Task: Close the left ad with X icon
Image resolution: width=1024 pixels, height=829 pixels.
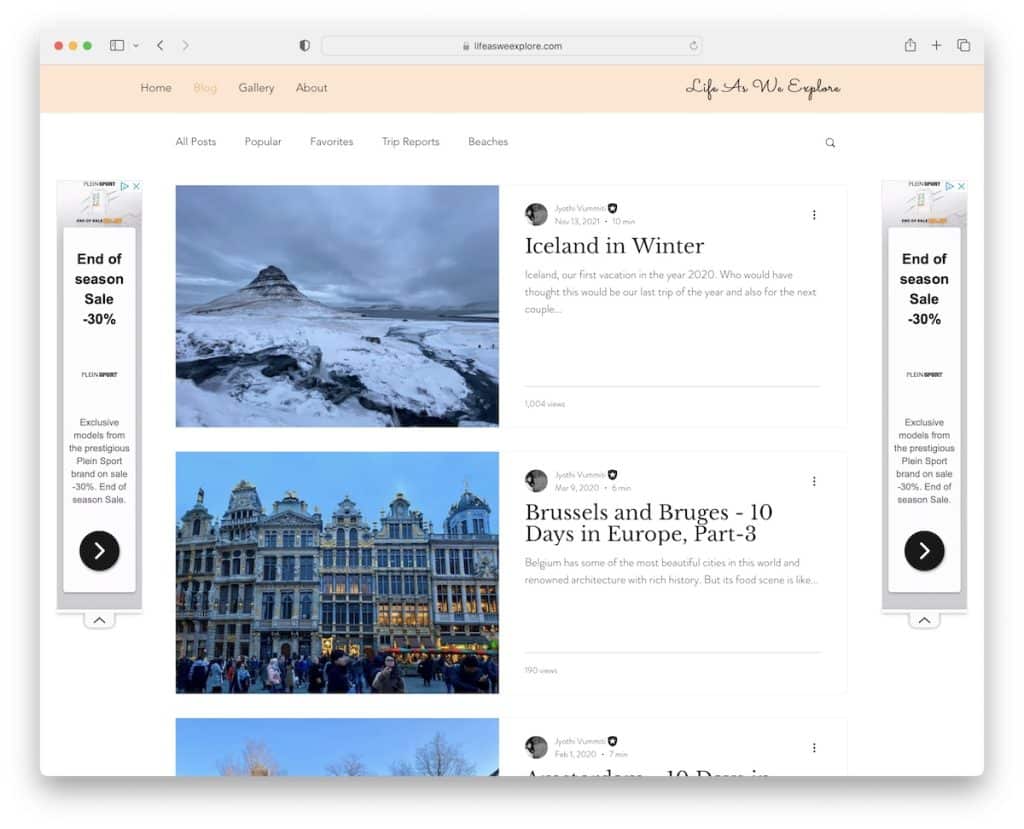Action: click(x=136, y=186)
